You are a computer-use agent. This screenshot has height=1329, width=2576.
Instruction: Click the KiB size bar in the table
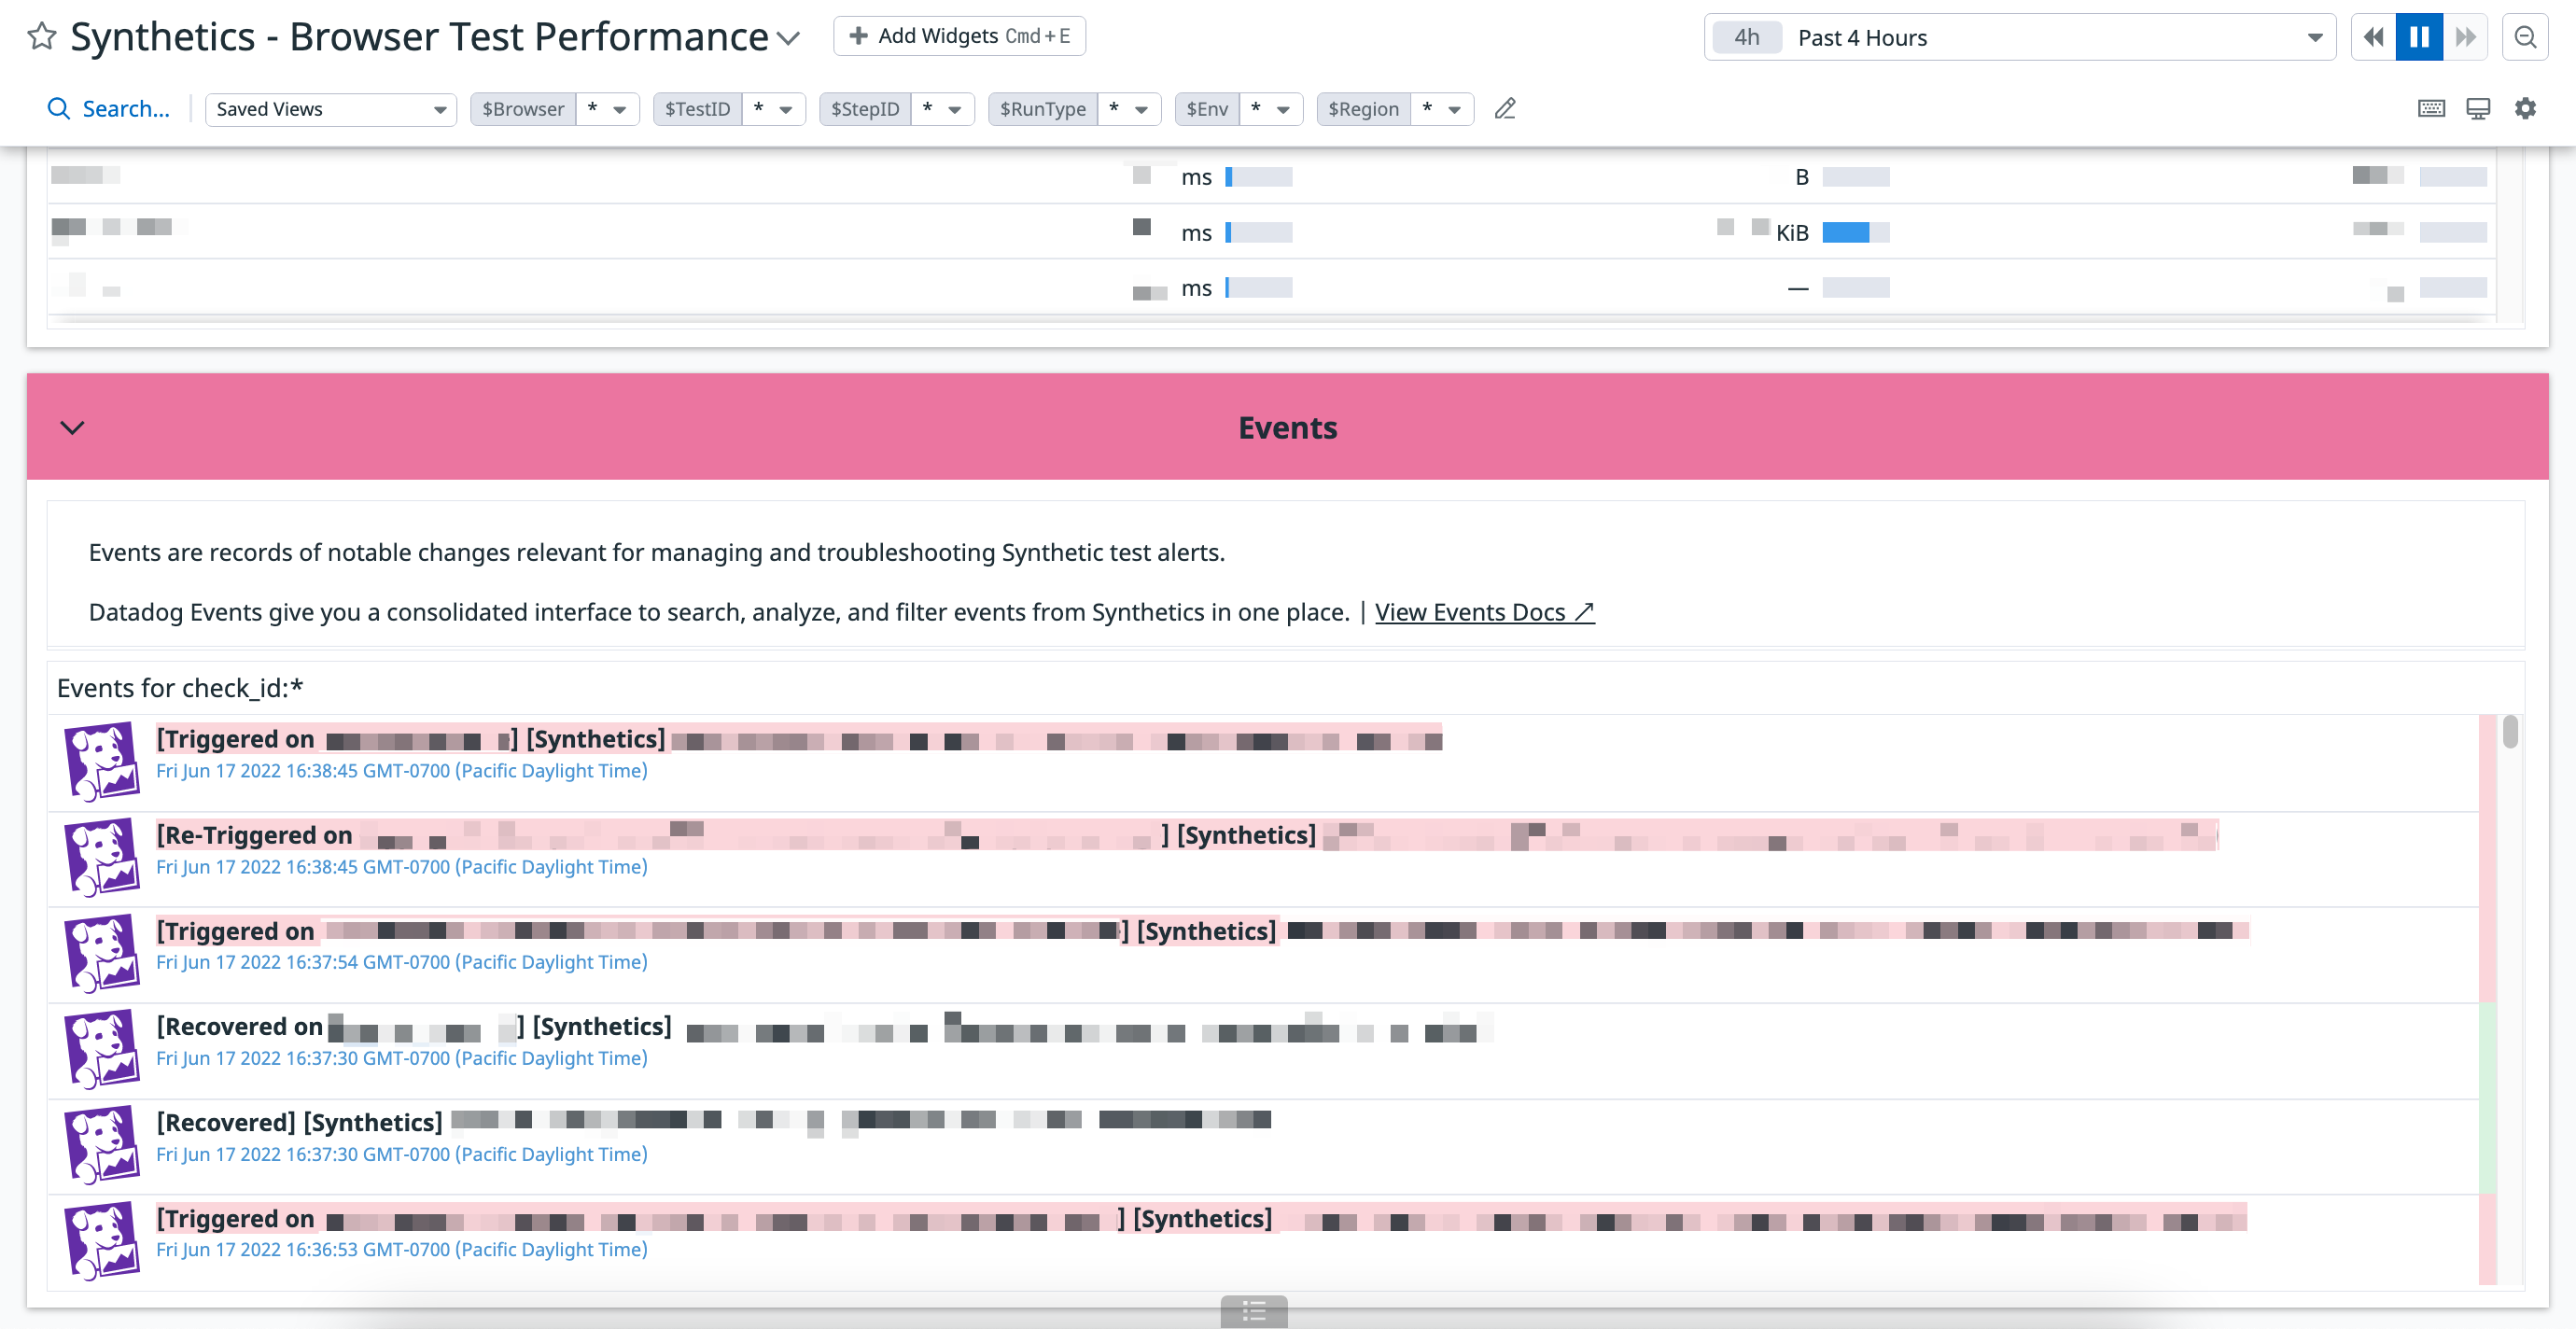1855,233
